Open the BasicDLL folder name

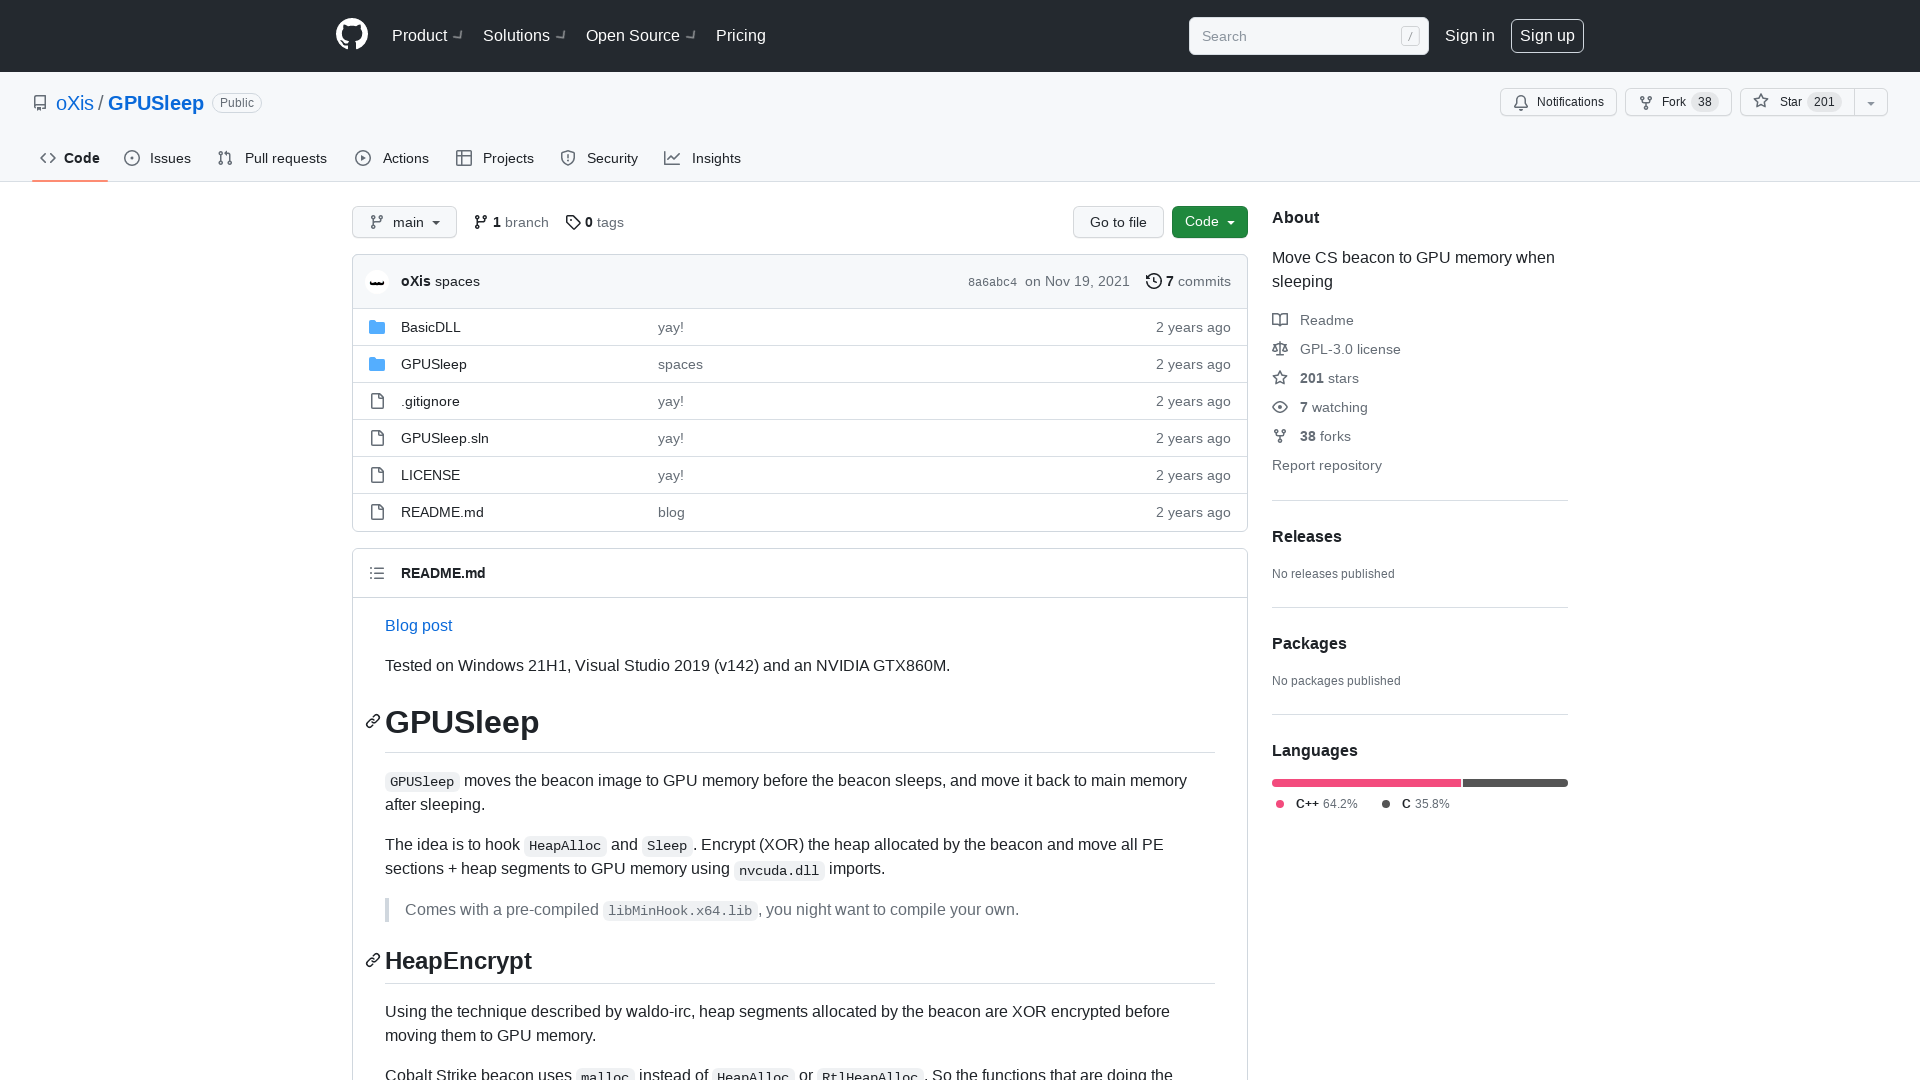coord(431,327)
